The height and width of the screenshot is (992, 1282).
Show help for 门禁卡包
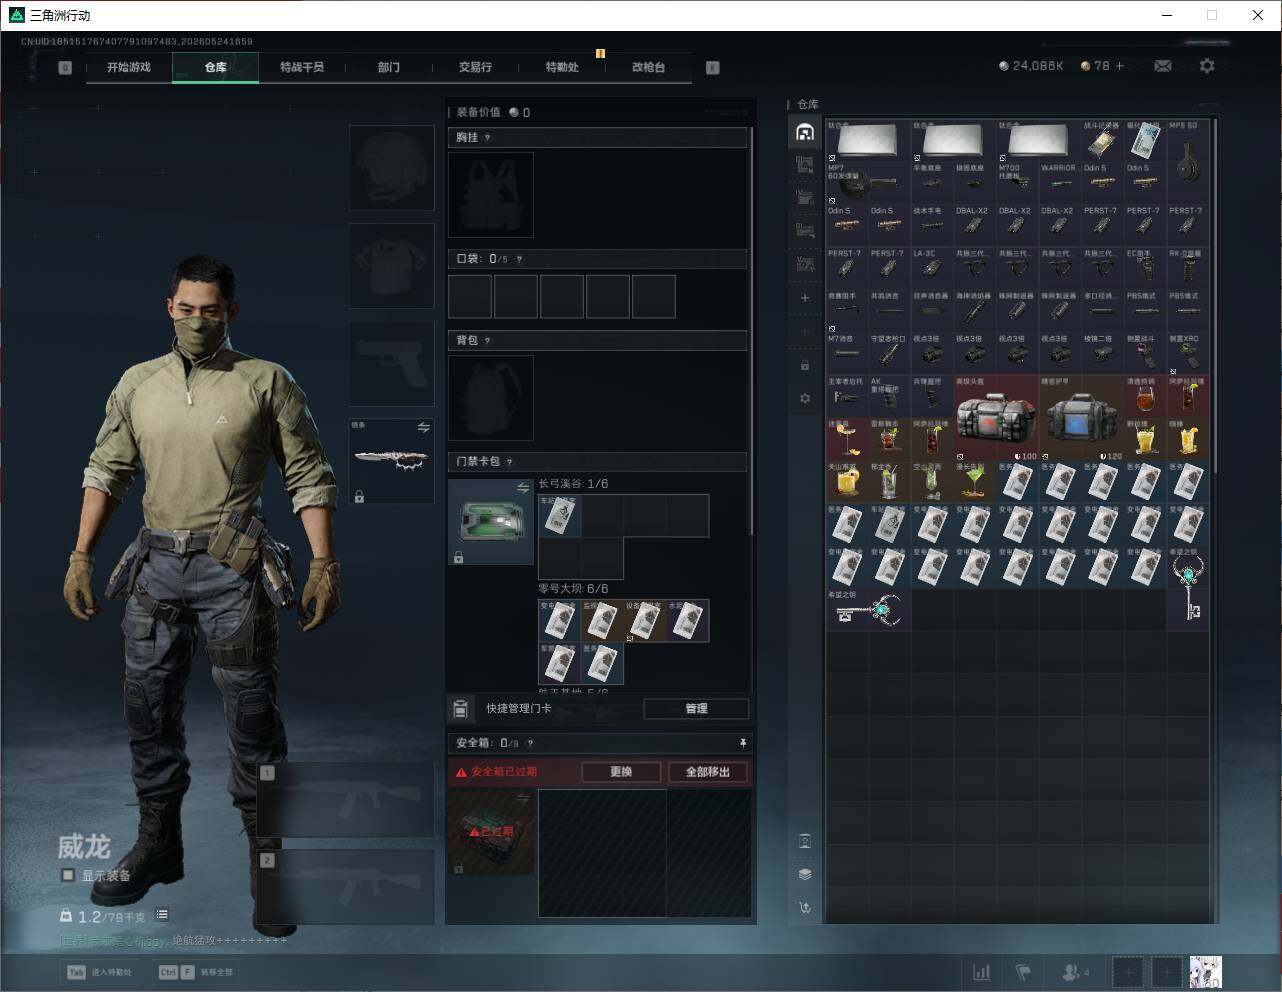pyautogui.click(x=510, y=462)
